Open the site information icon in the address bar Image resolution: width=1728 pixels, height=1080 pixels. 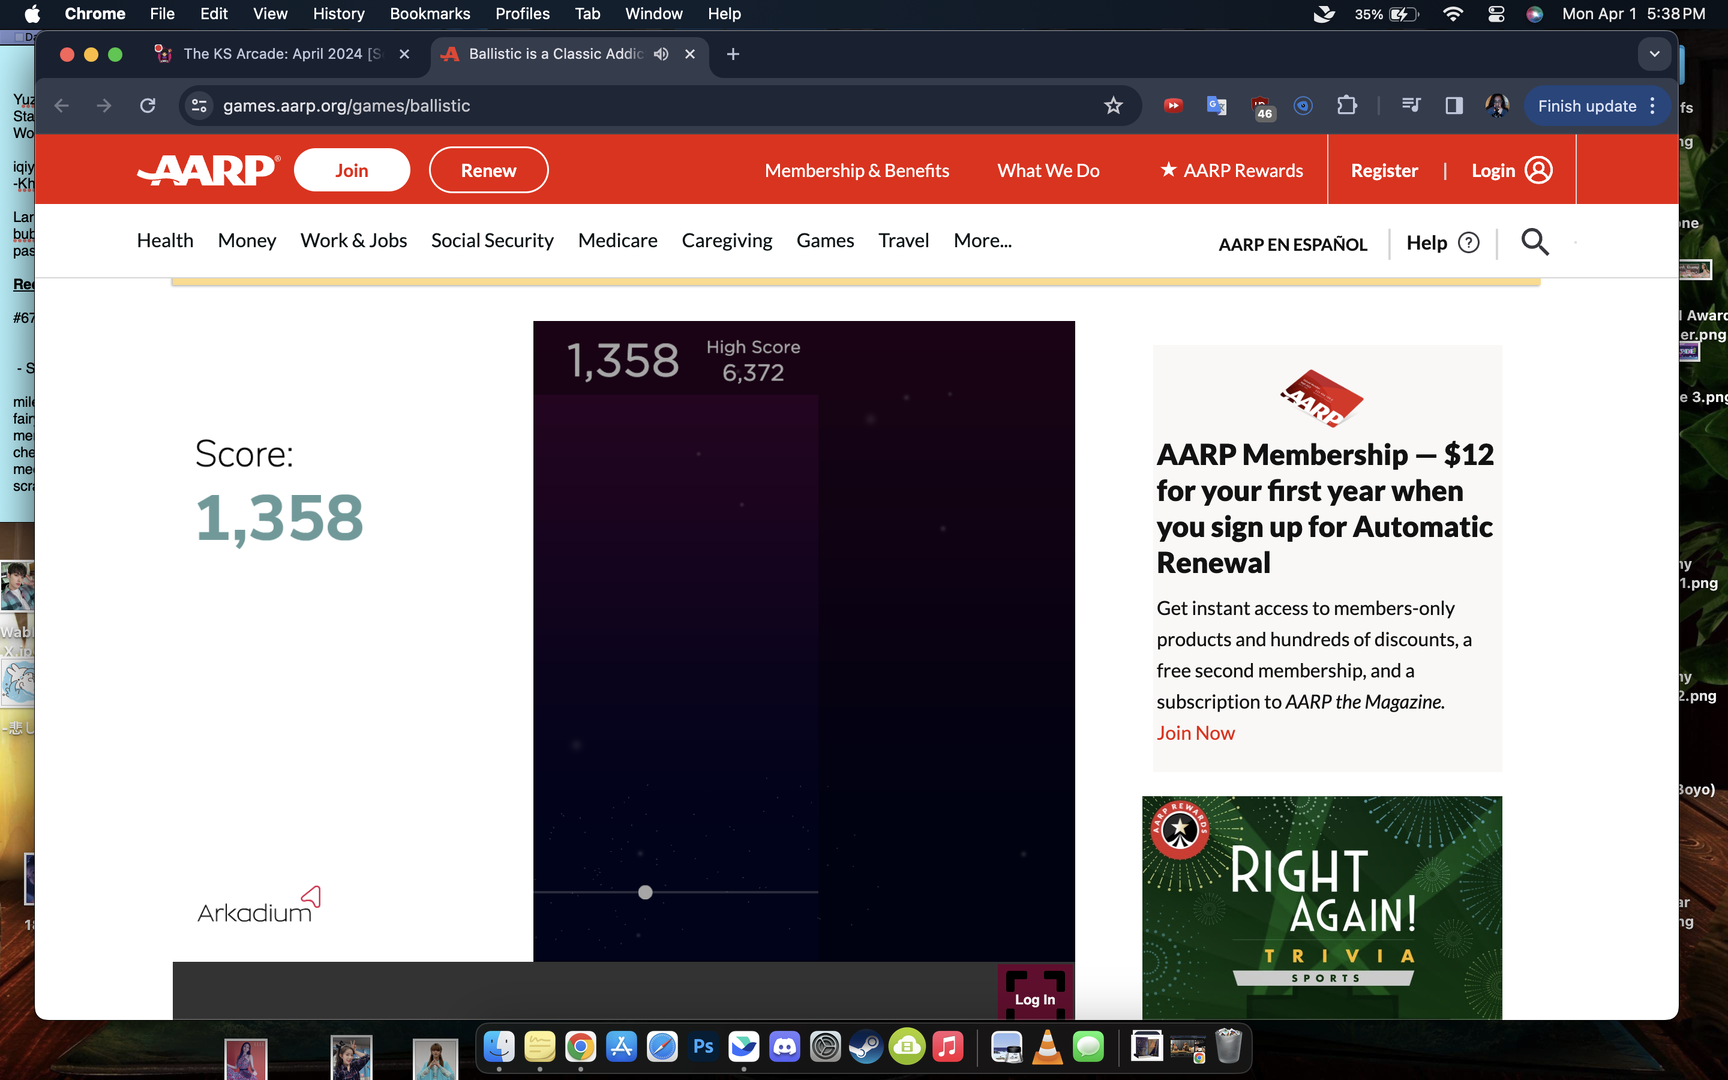tap(200, 106)
